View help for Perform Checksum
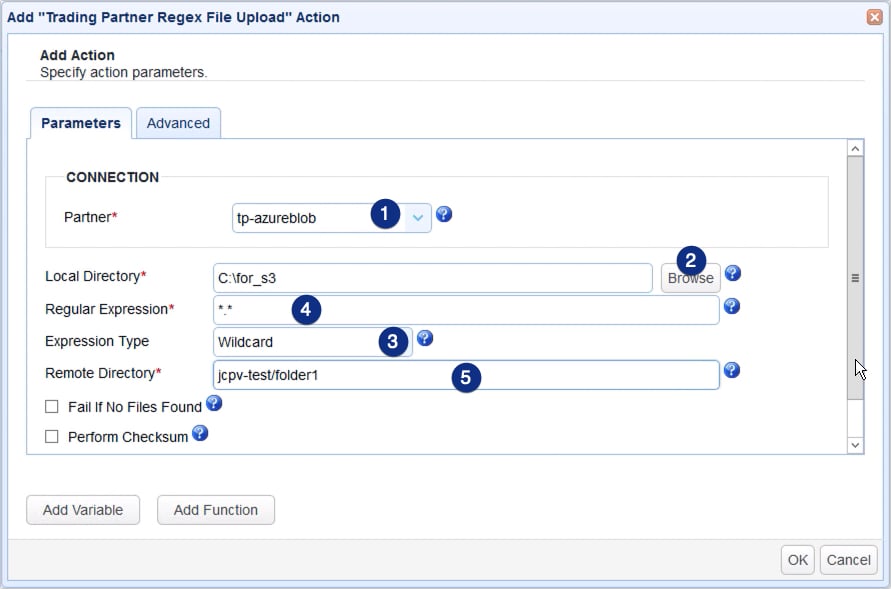This screenshot has width=891, height=589. [199, 433]
